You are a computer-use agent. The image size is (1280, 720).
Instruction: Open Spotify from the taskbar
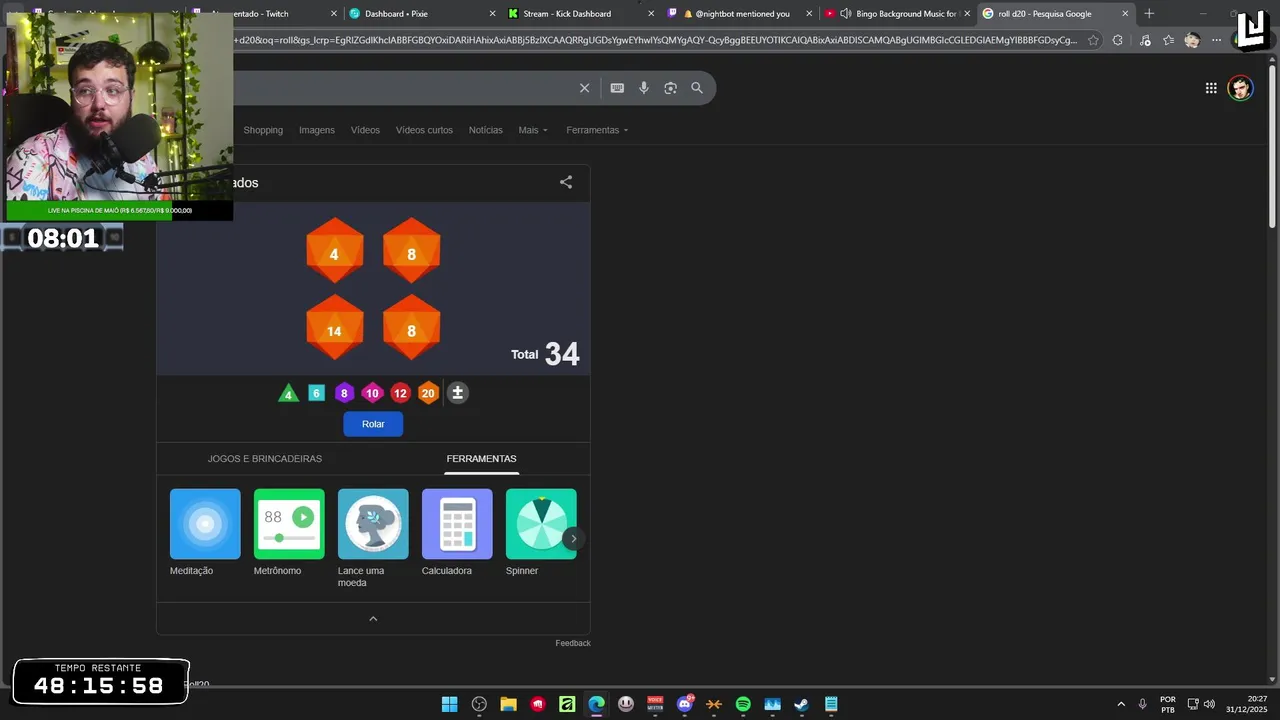[x=743, y=704]
